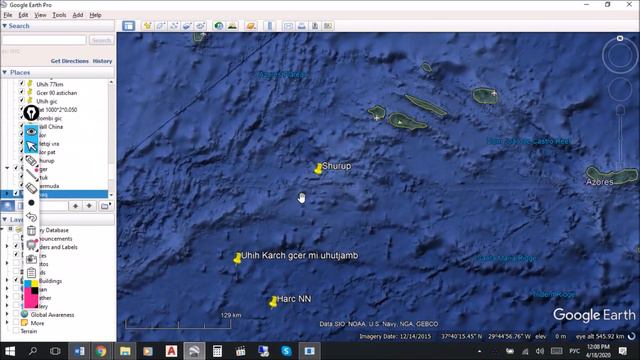Click the Add Placemark yellow pin icon
Image resolution: width=640 pixels, height=360 pixels.
tap(147, 26)
